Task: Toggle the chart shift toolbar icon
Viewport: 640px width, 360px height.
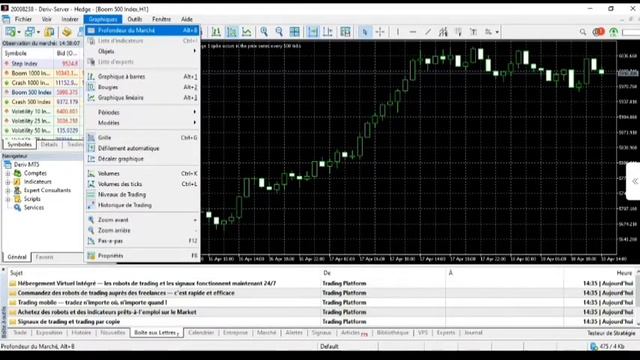Action: 328,32
